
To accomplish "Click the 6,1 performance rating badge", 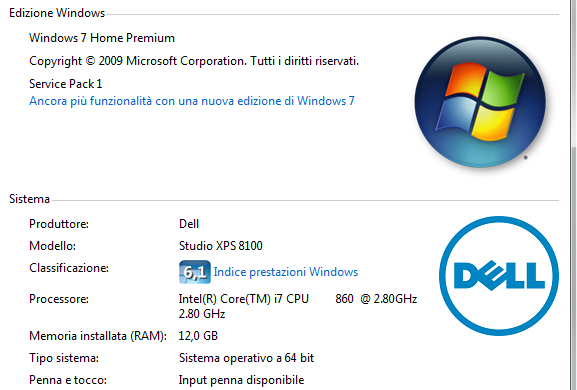I will click(x=195, y=272).
